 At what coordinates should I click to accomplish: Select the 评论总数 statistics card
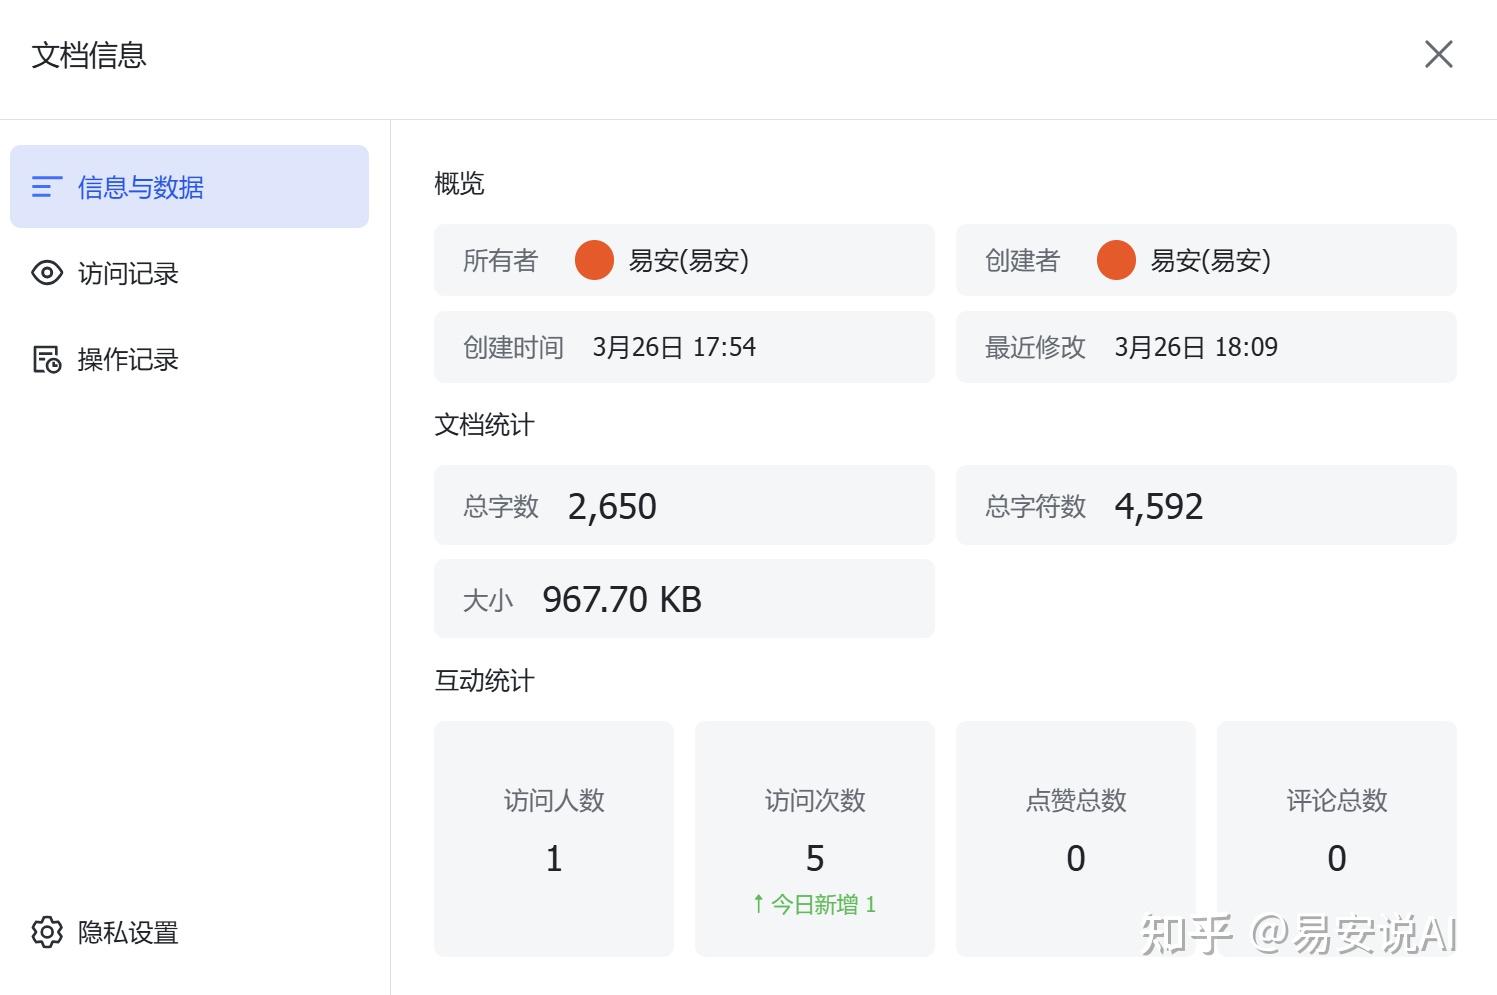click(x=1337, y=838)
